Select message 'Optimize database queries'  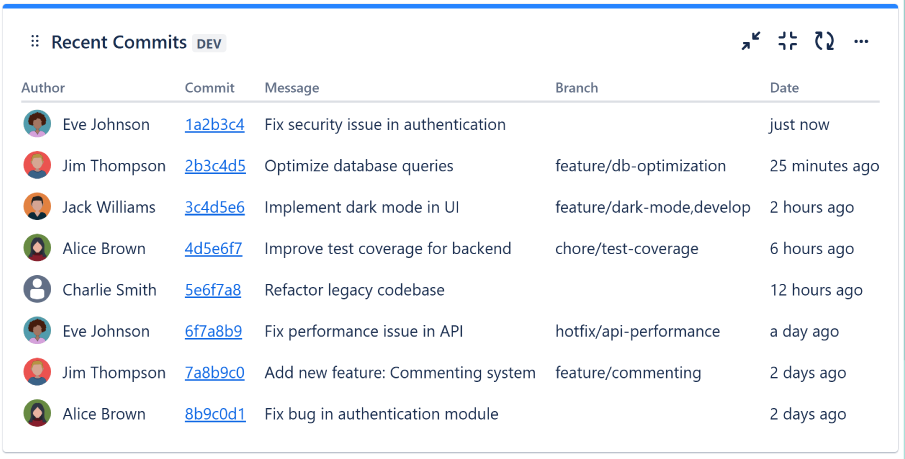[359, 166]
